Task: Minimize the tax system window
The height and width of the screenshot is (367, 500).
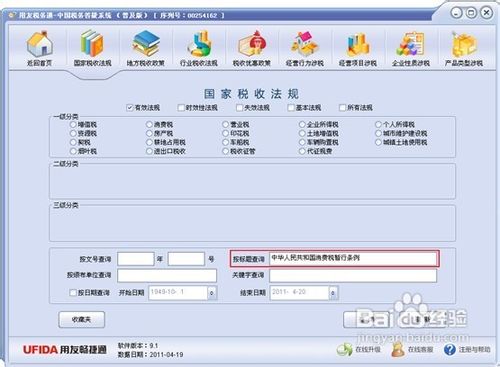Action: pyautogui.click(x=456, y=13)
